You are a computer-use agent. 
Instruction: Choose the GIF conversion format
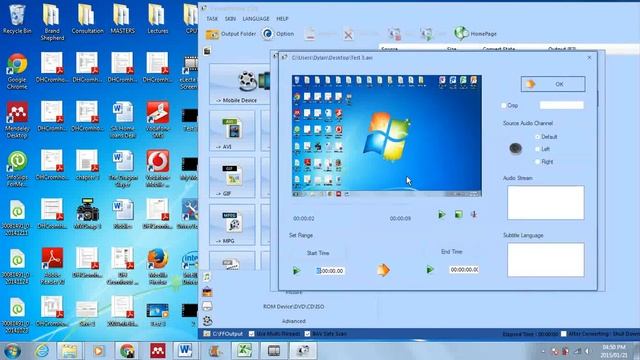232,178
